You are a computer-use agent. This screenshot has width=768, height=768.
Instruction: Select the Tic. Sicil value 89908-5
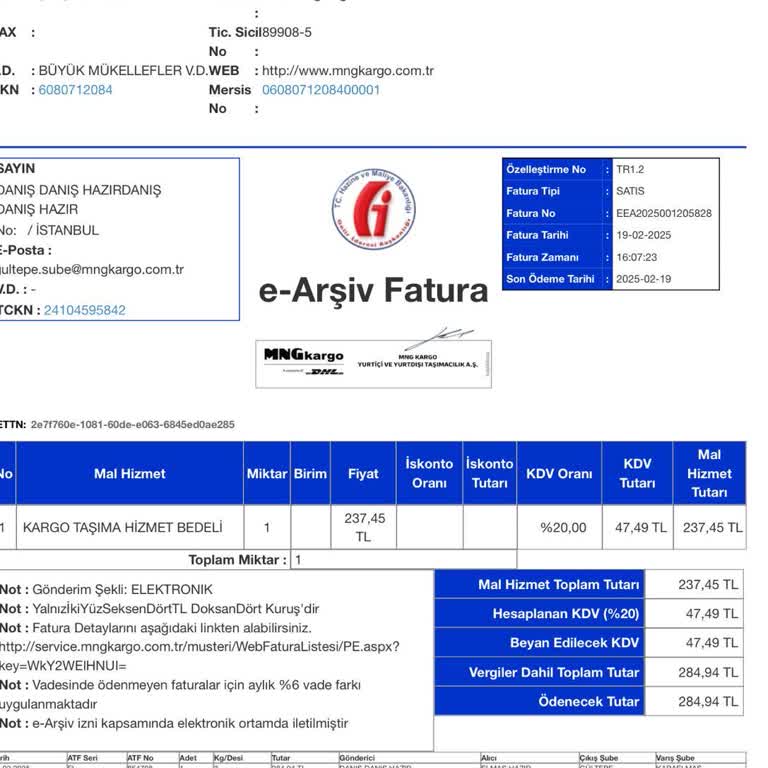[x=287, y=32]
